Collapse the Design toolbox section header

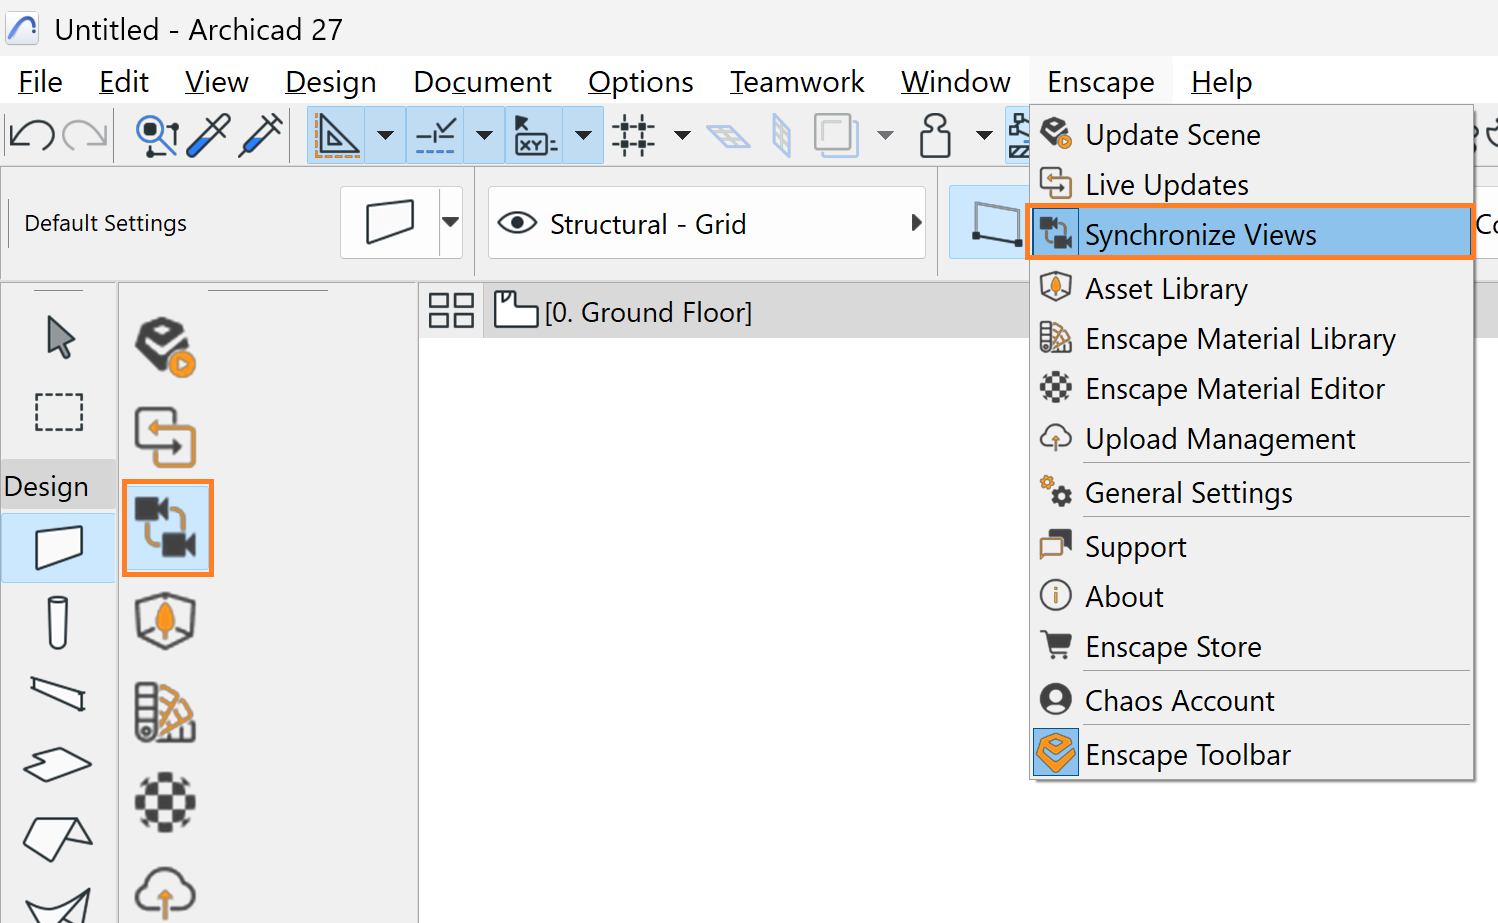tap(58, 486)
